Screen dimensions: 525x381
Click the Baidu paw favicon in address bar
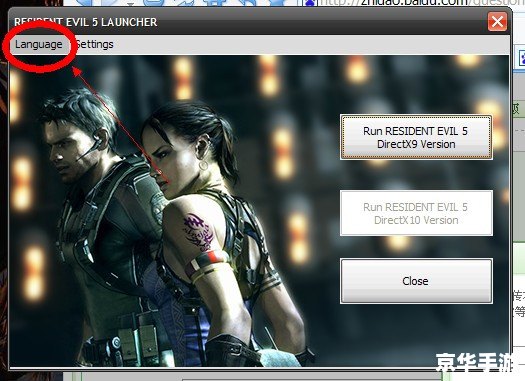coord(311,3)
